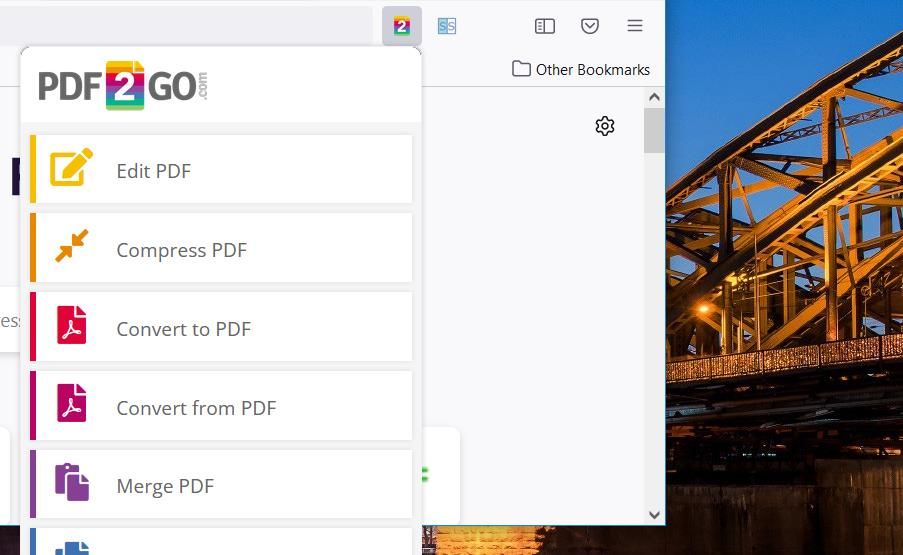Click the PDF2Go extension toolbar icon
The width and height of the screenshot is (903, 555).
[x=402, y=26]
